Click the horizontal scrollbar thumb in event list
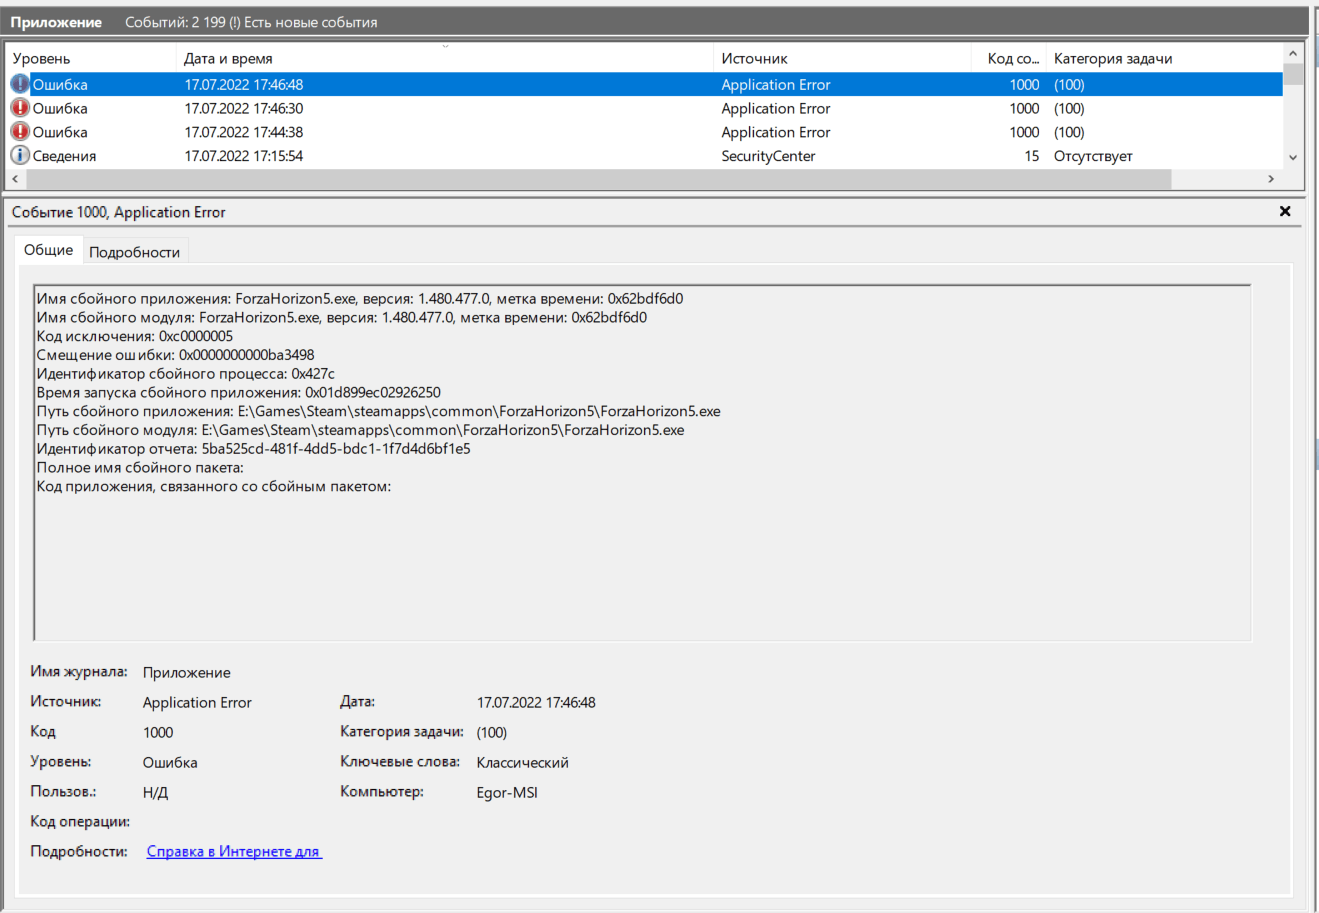 (598, 179)
